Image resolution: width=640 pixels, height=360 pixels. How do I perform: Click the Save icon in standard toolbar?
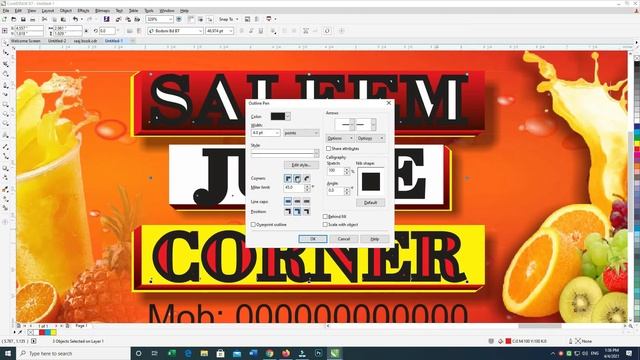point(23,19)
